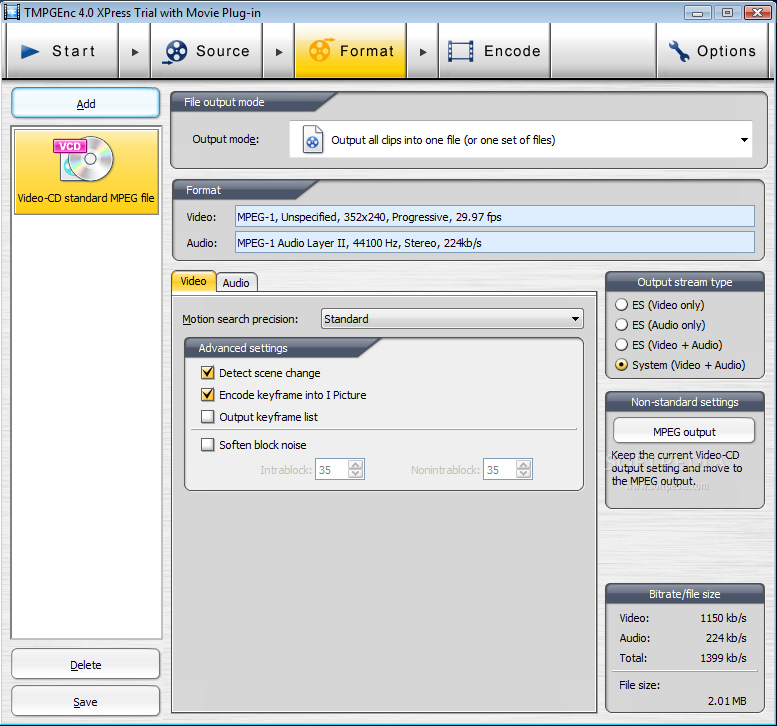Viewport: 777px width, 726px height.
Task: Click the arrow between Source and Format
Action: 279,52
